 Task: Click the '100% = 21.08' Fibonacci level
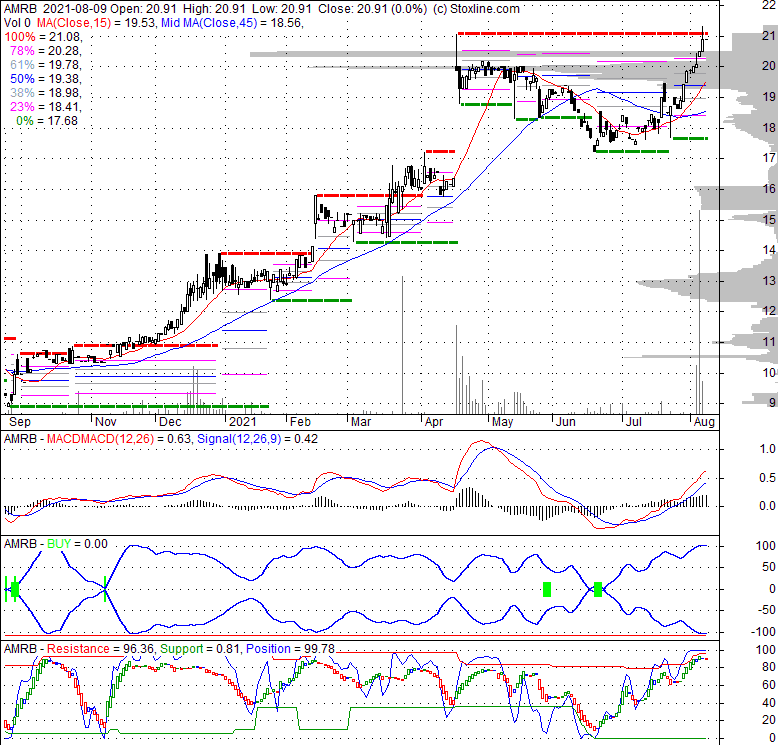coord(42,37)
